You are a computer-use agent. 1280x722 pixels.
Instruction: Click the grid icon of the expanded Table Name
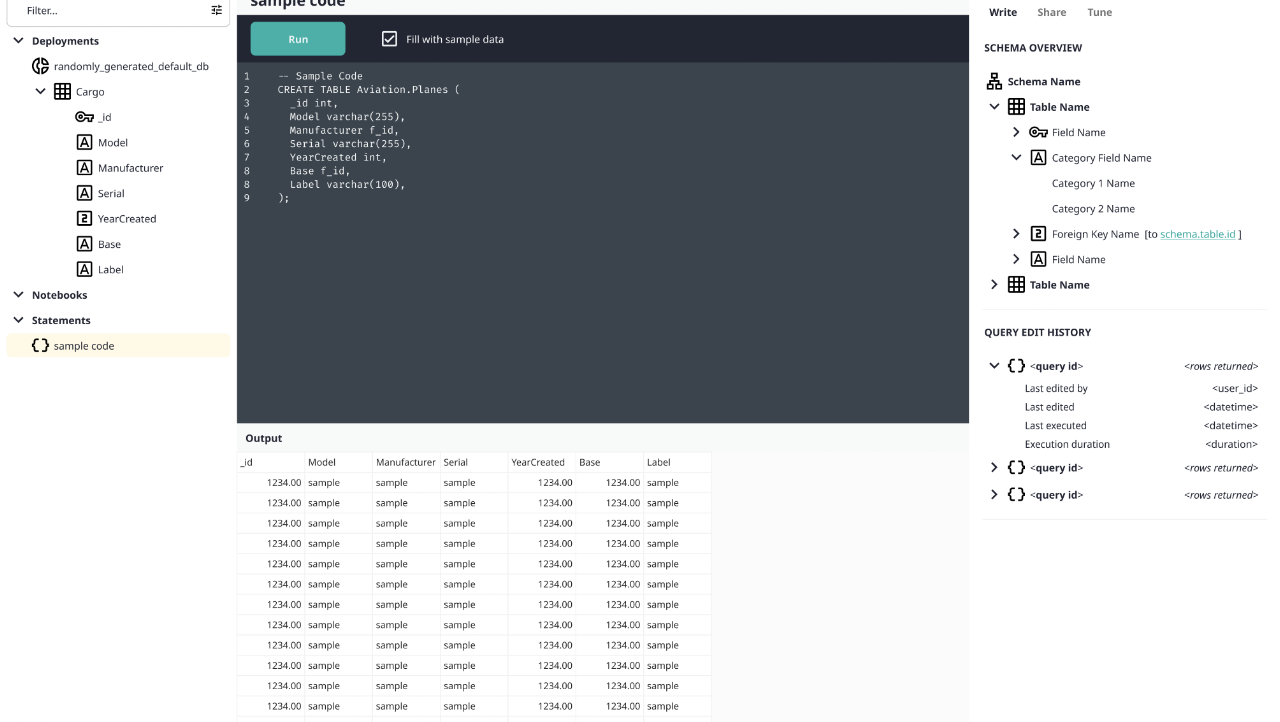pyautogui.click(x=1016, y=107)
